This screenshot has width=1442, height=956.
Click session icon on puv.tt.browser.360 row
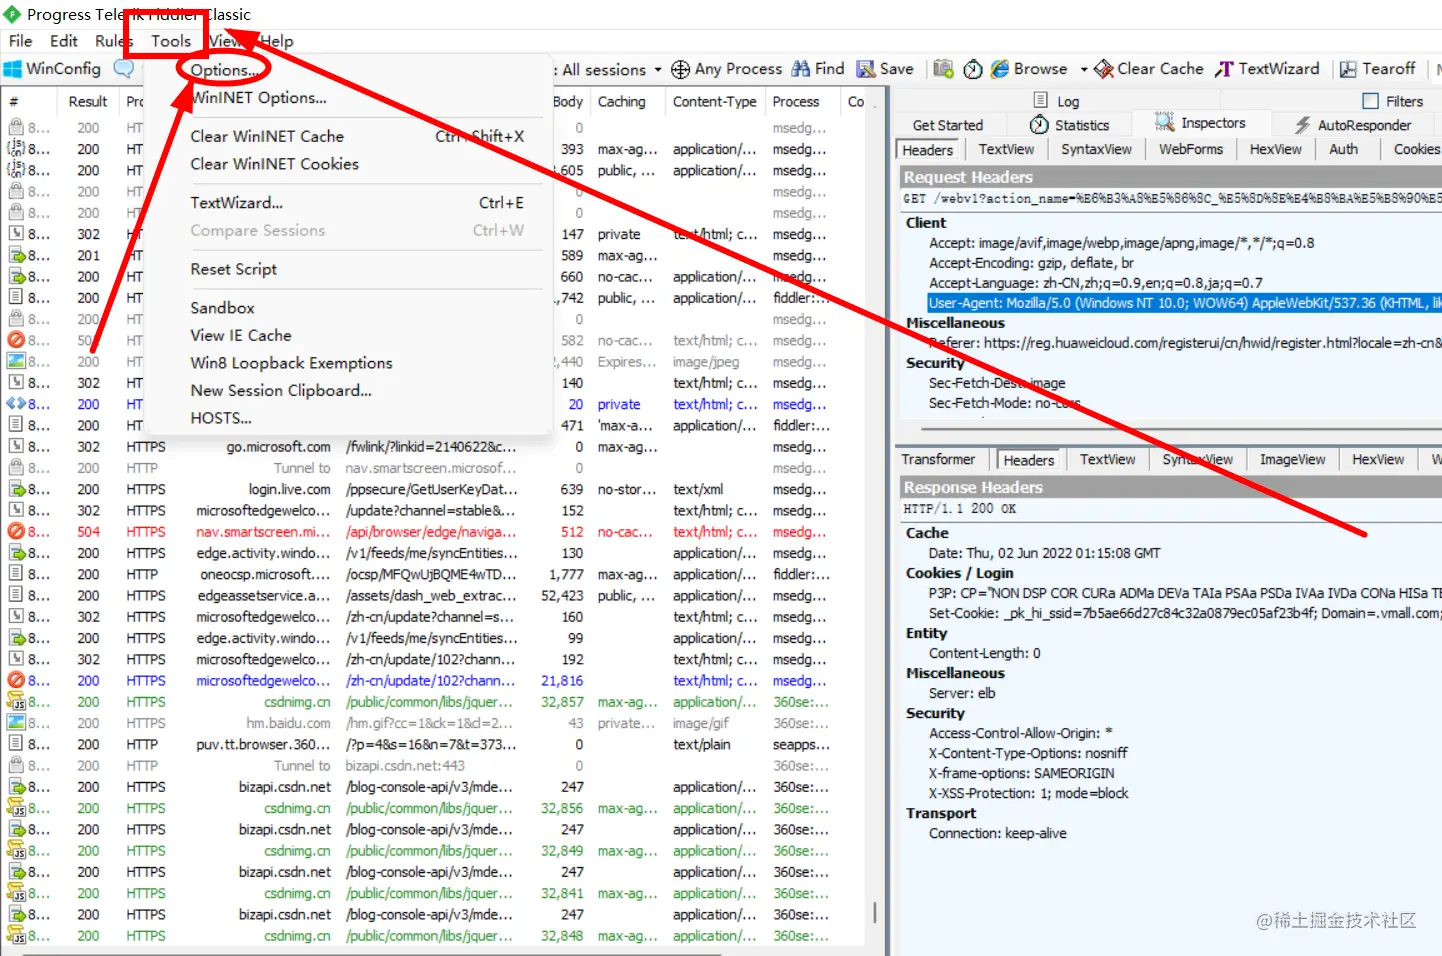[x=16, y=744]
